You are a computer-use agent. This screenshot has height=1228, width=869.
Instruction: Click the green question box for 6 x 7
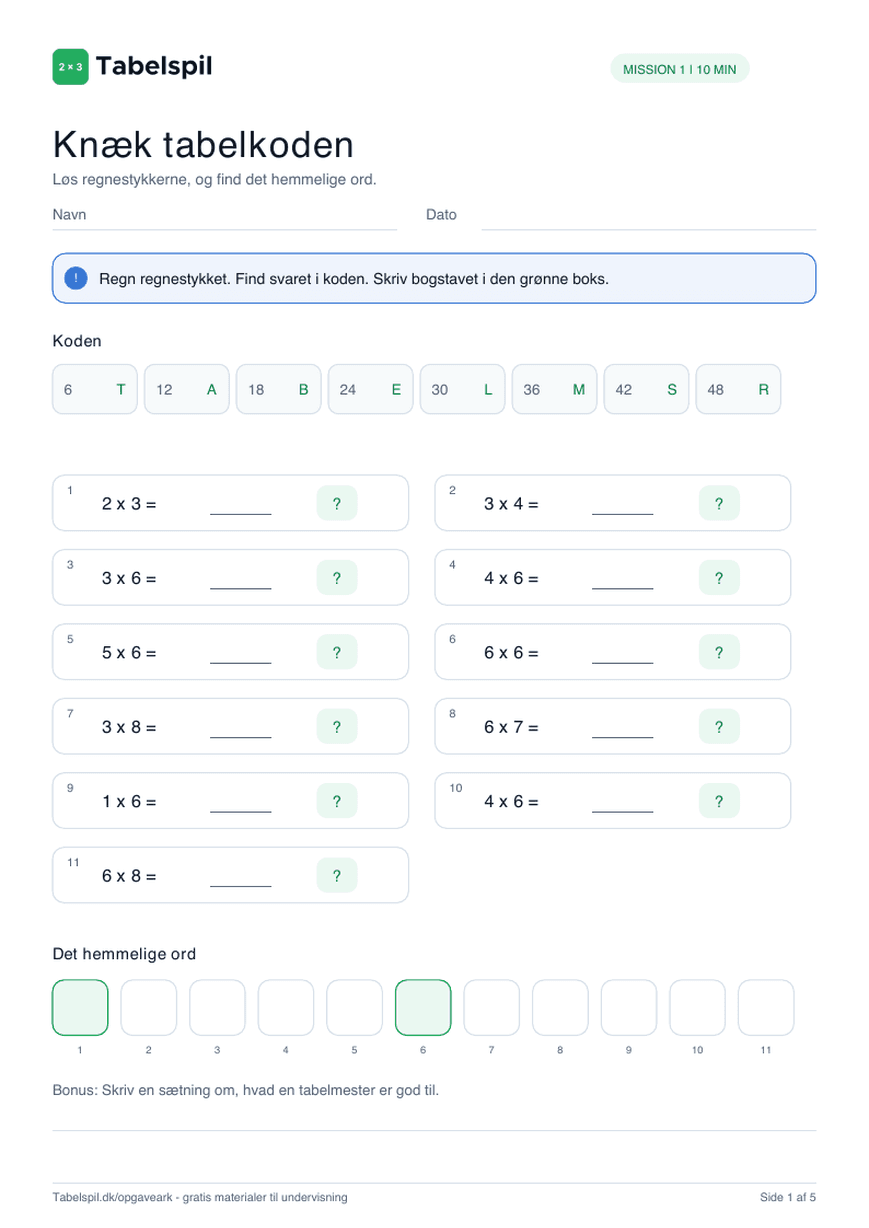click(x=719, y=727)
